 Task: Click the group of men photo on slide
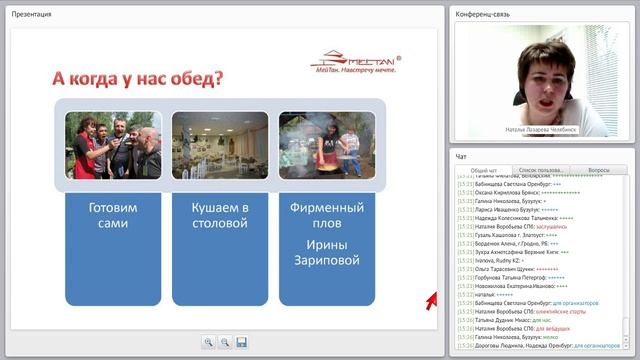coord(113,145)
